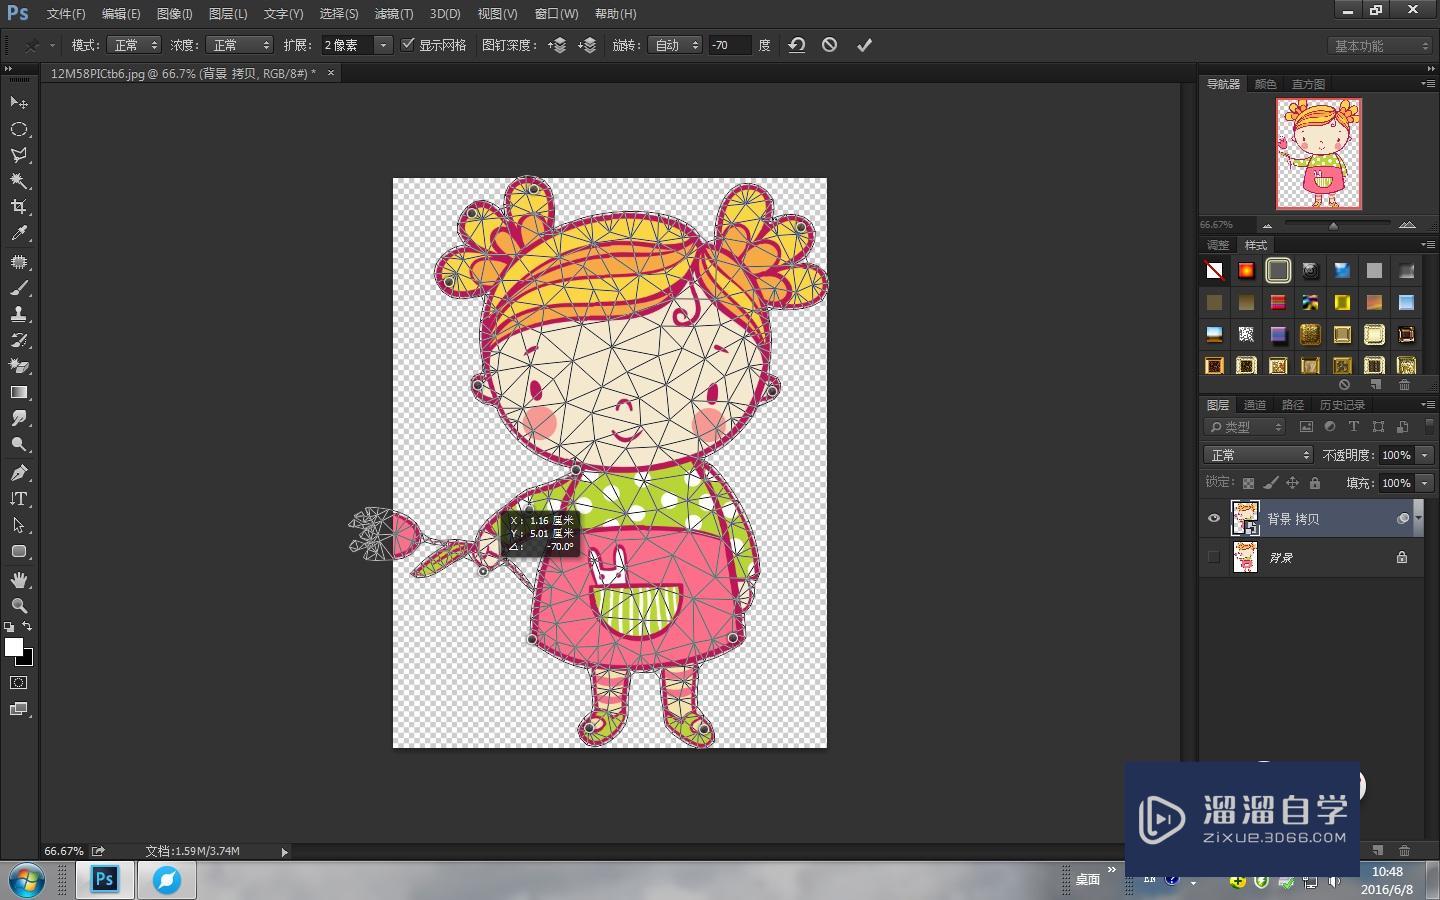Toggle the Show Mesh checkbox

pyautogui.click(x=408, y=45)
